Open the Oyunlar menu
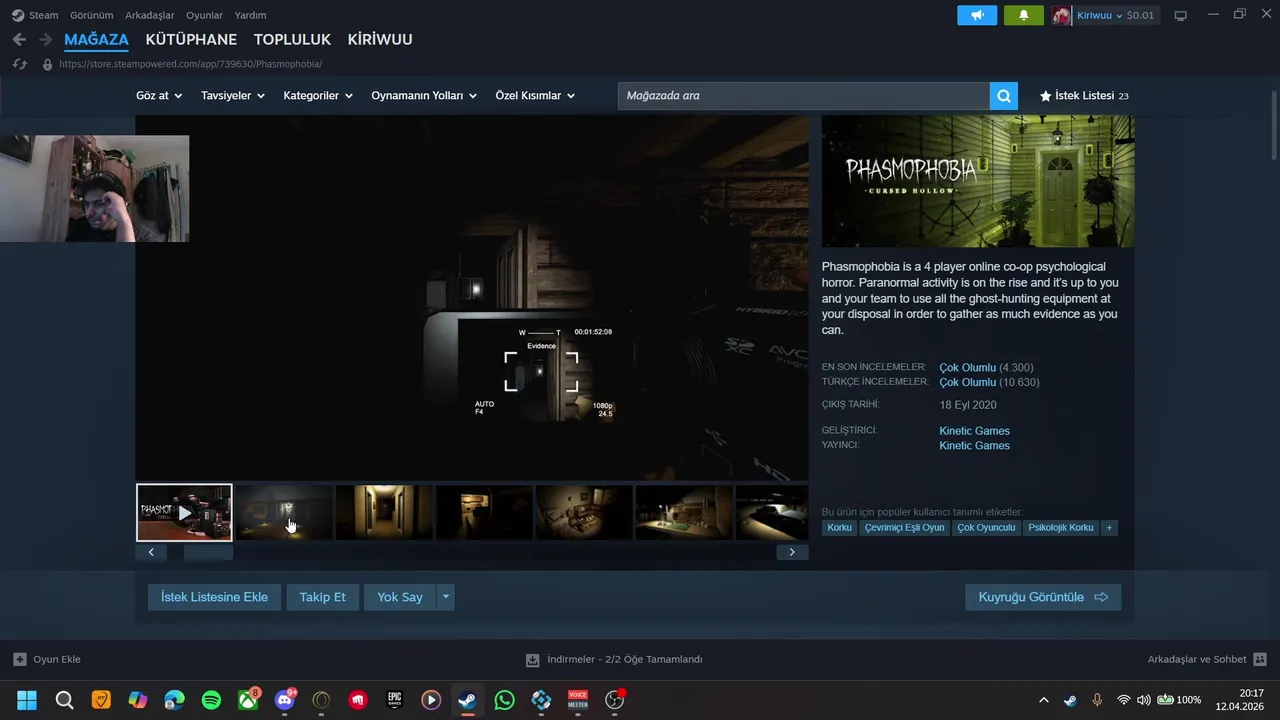 (204, 15)
